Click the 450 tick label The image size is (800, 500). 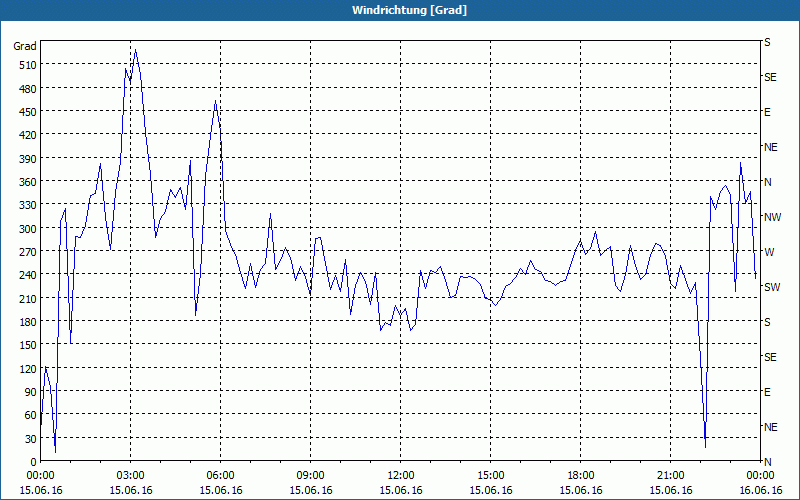pos(28,112)
